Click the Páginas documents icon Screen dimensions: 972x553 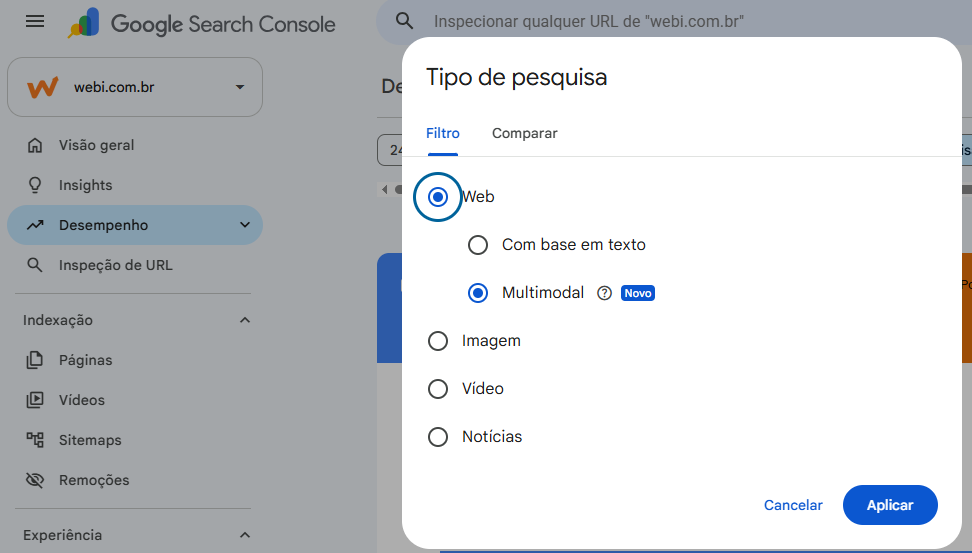35,360
